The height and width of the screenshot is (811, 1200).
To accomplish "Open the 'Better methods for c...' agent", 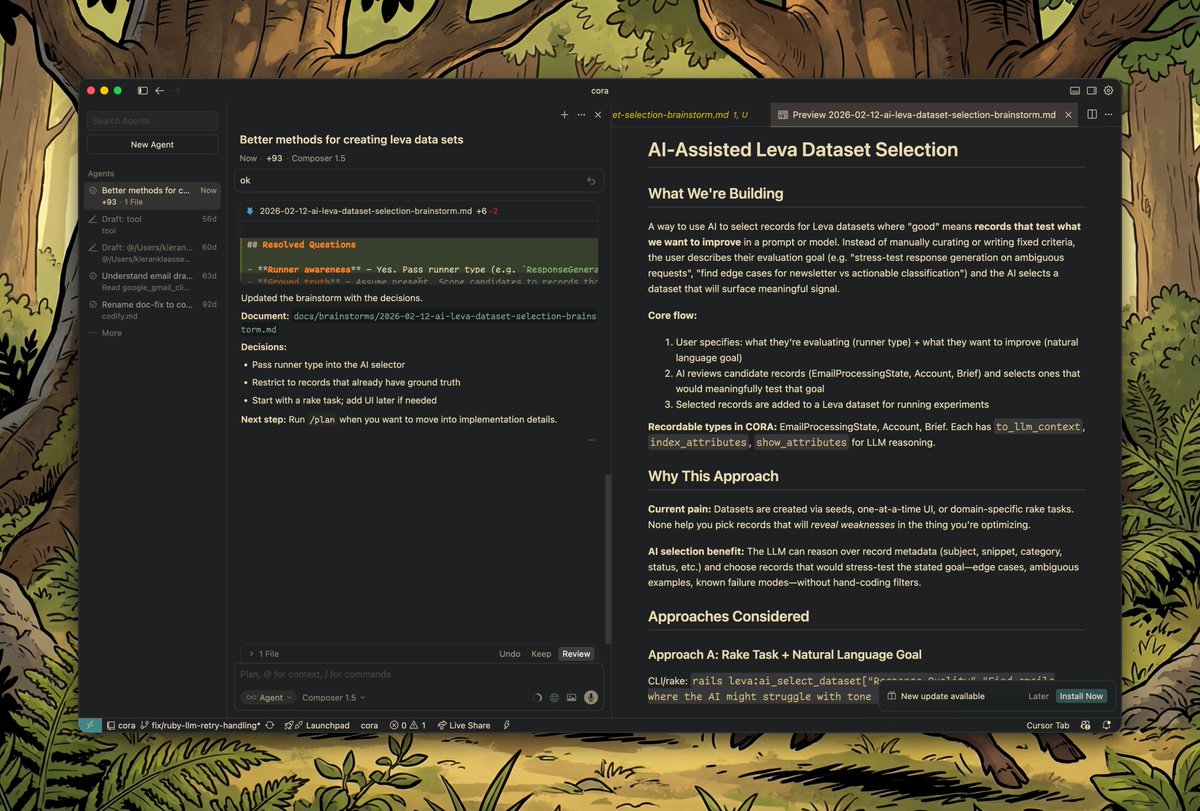I will tap(152, 195).
